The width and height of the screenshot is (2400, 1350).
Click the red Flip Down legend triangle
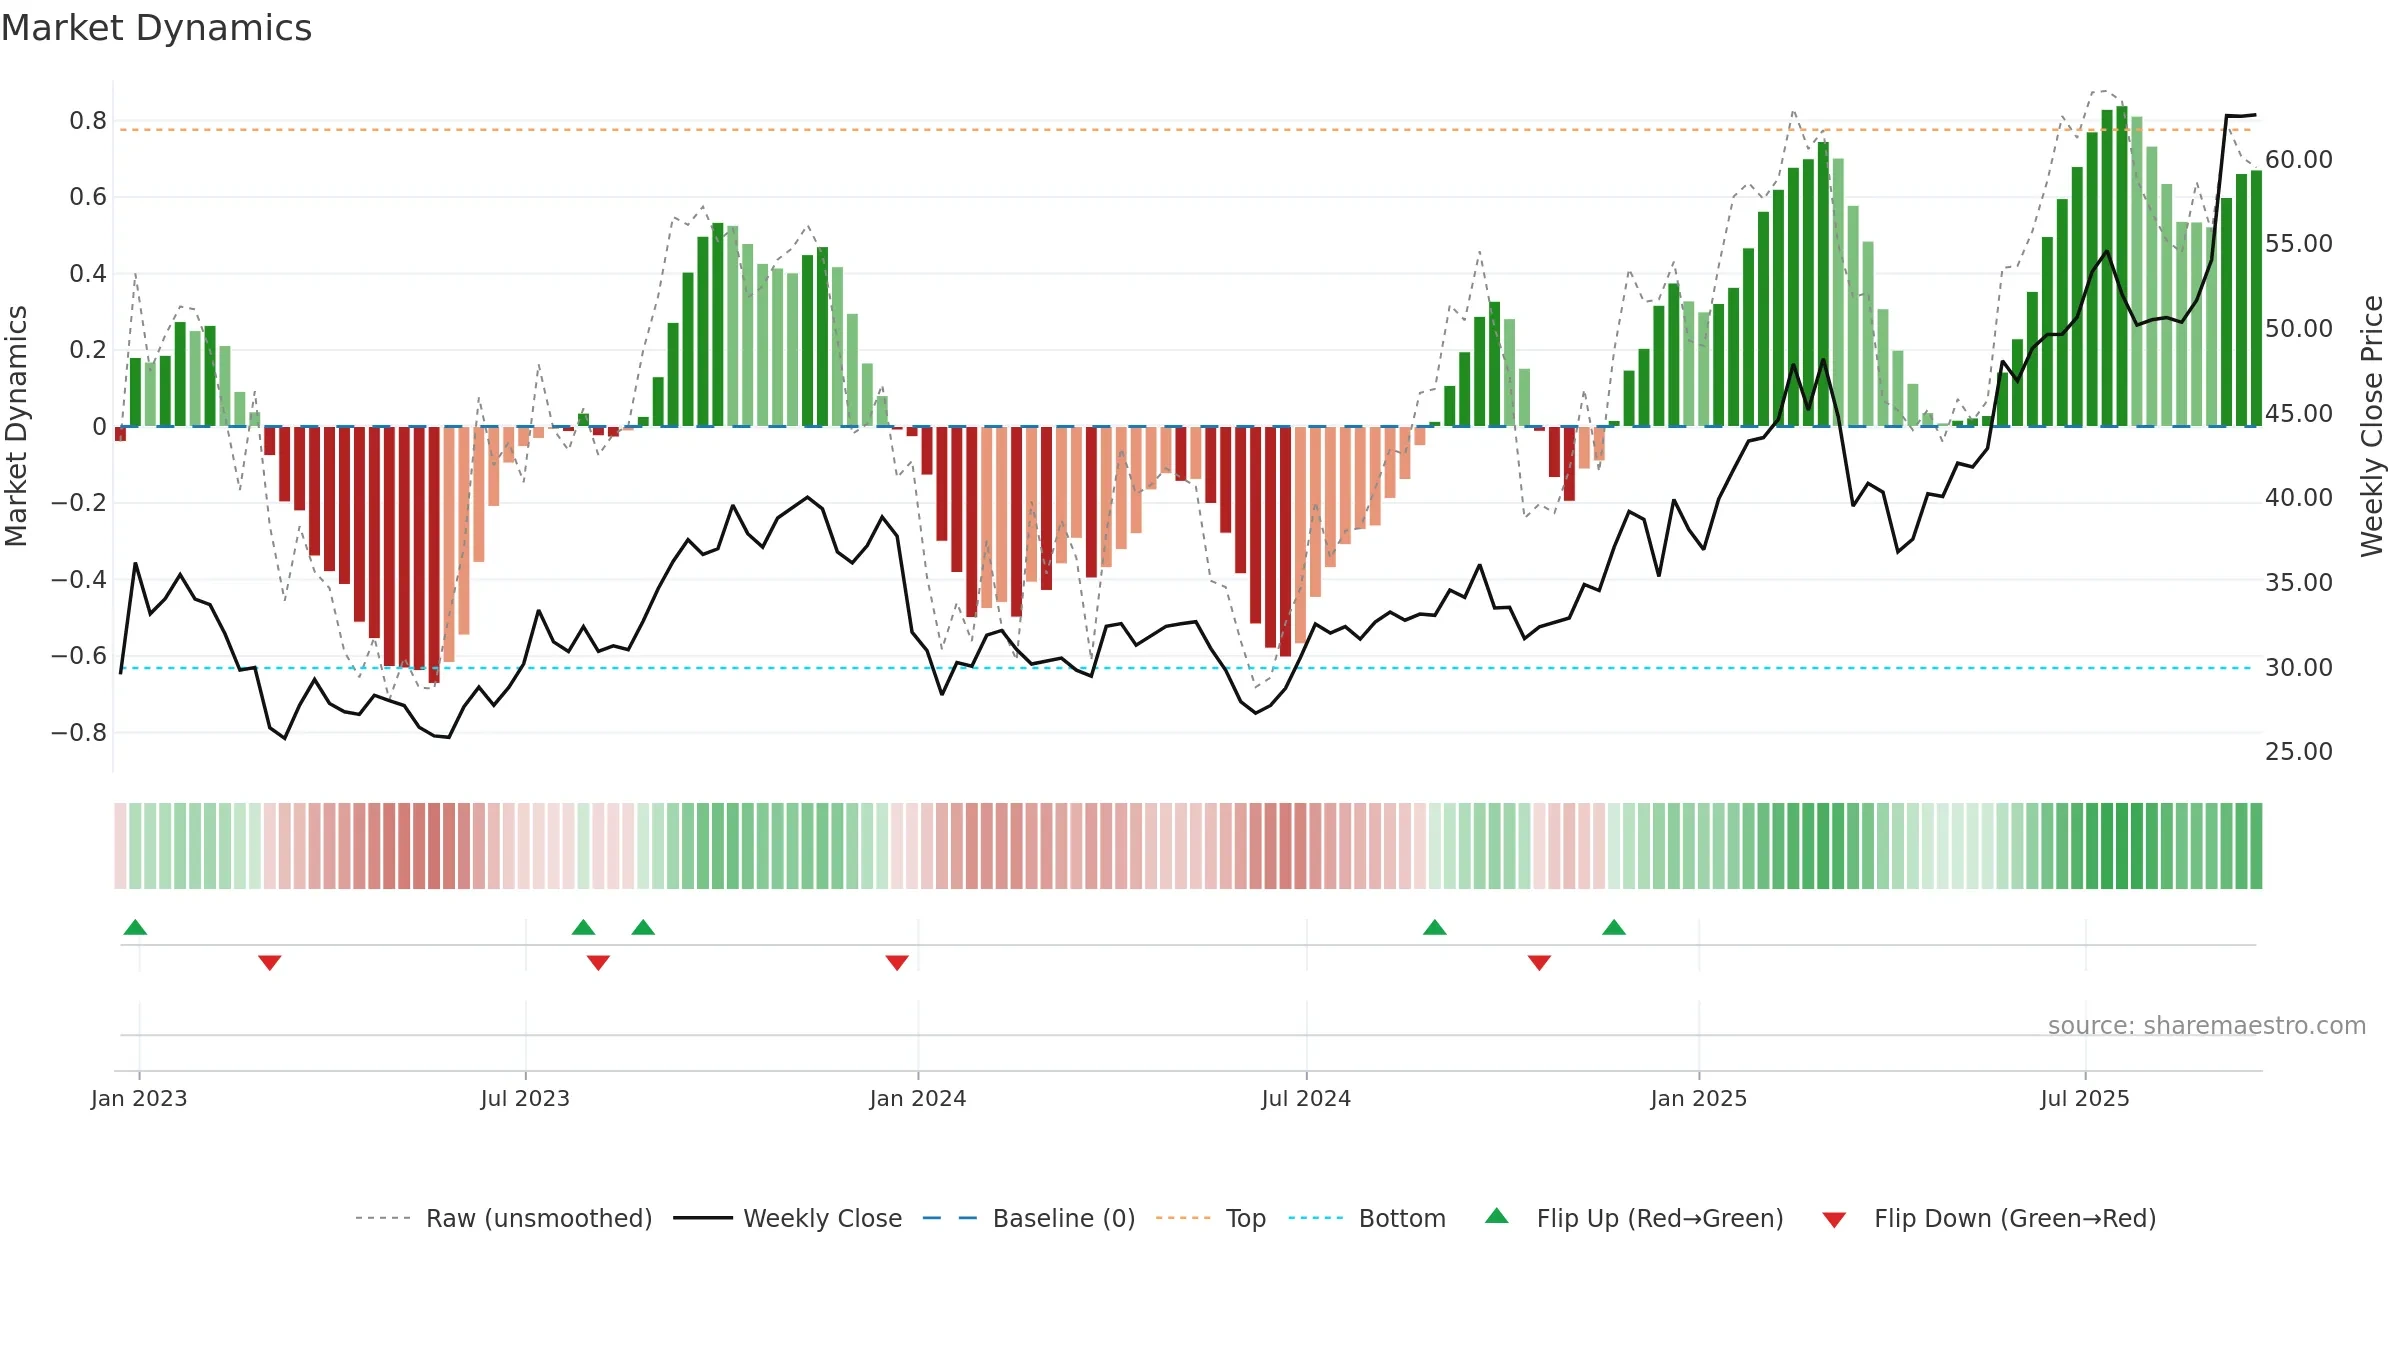coord(1834,1220)
